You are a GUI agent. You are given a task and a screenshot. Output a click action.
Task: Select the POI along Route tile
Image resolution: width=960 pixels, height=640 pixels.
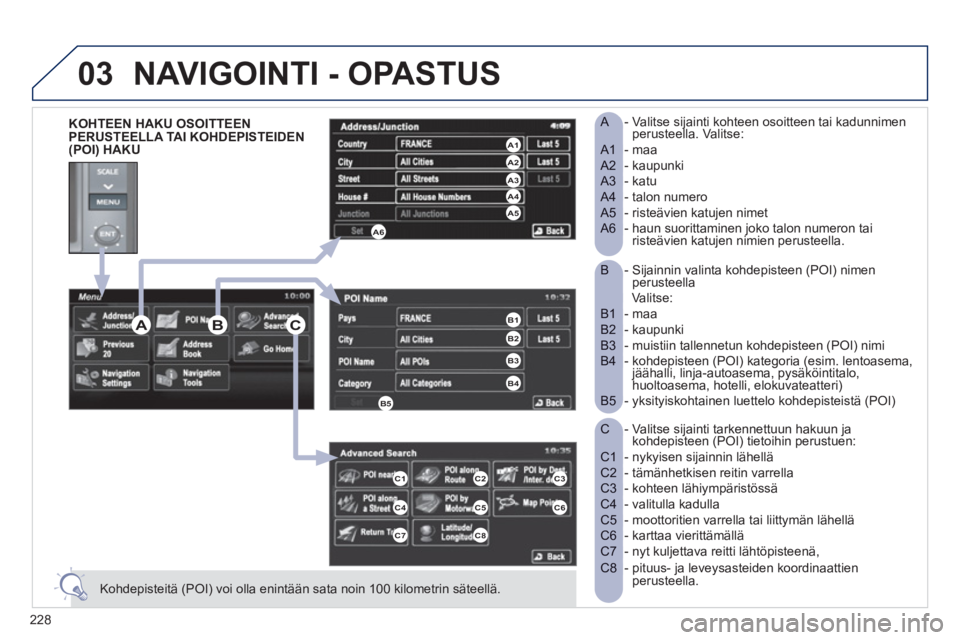click(x=451, y=475)
